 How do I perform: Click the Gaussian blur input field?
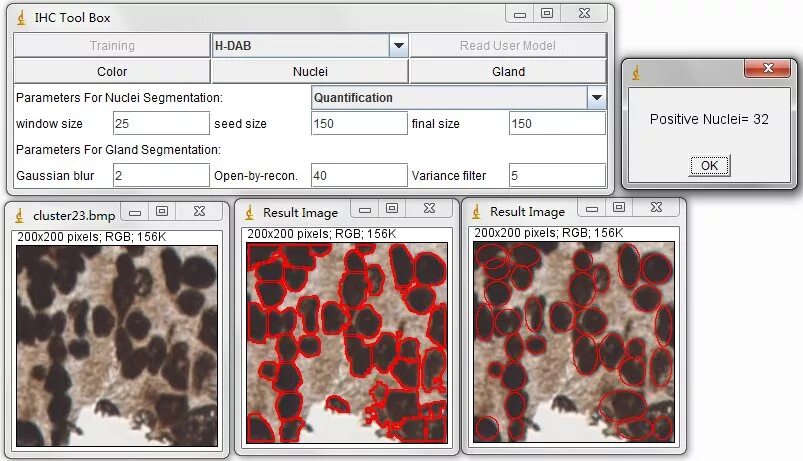click(x=161, y=176)
